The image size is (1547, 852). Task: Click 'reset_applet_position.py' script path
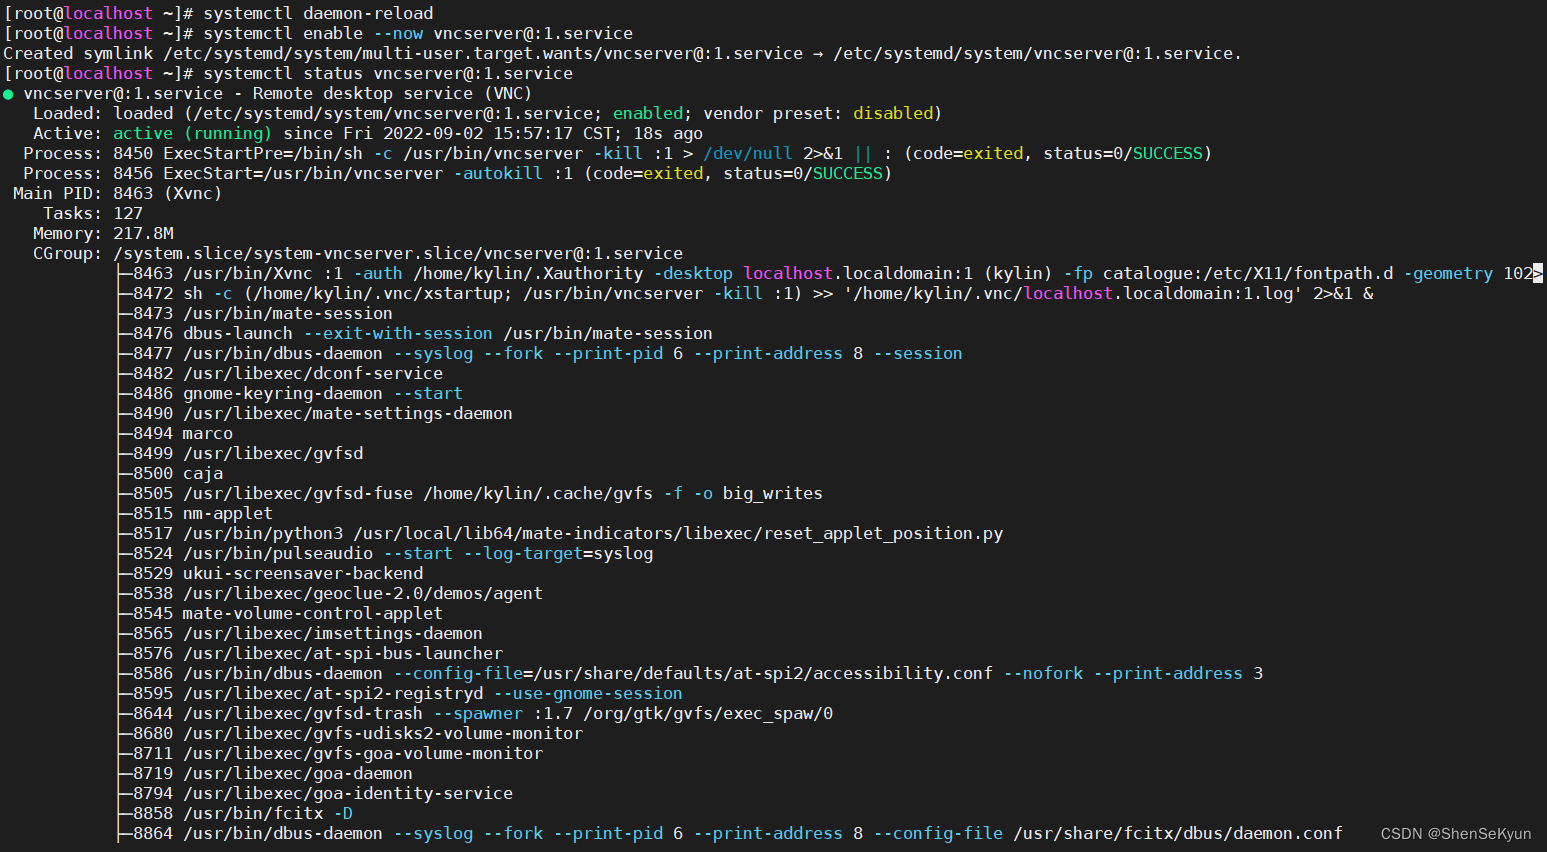coord(883,533)
